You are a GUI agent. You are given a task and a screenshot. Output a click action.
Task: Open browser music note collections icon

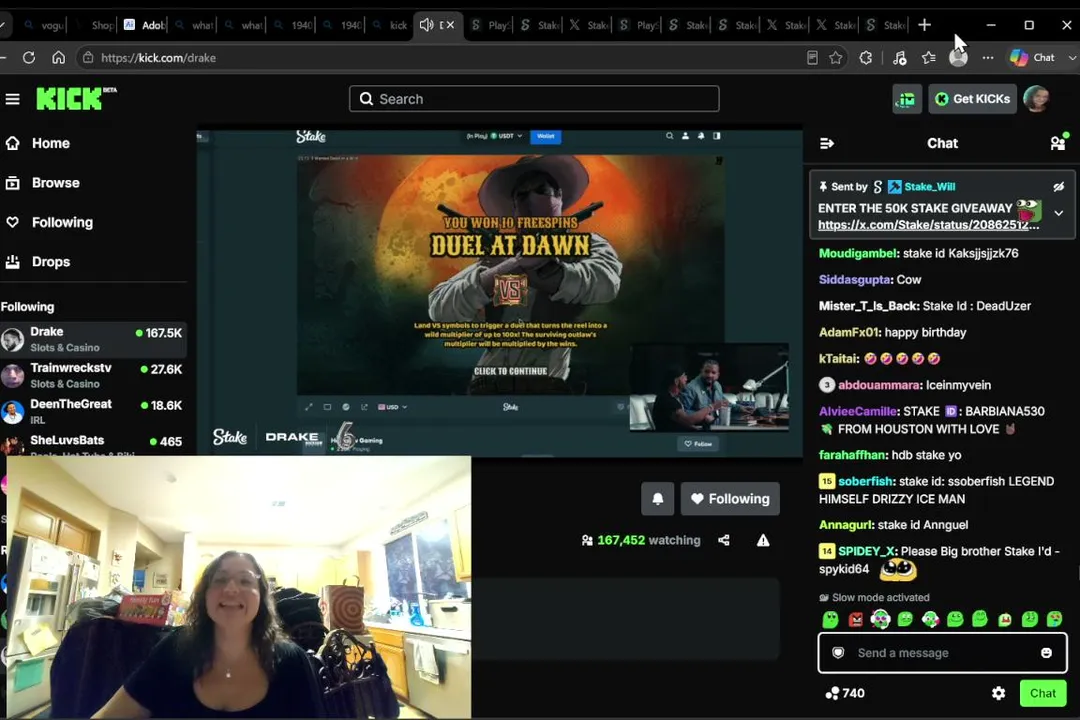(899, 58)
